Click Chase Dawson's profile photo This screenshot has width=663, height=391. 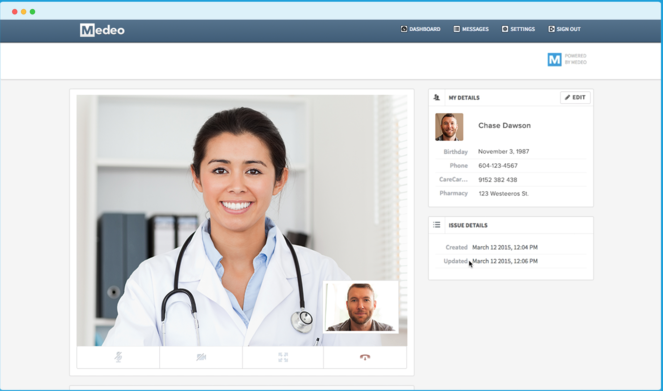(449, 127)
